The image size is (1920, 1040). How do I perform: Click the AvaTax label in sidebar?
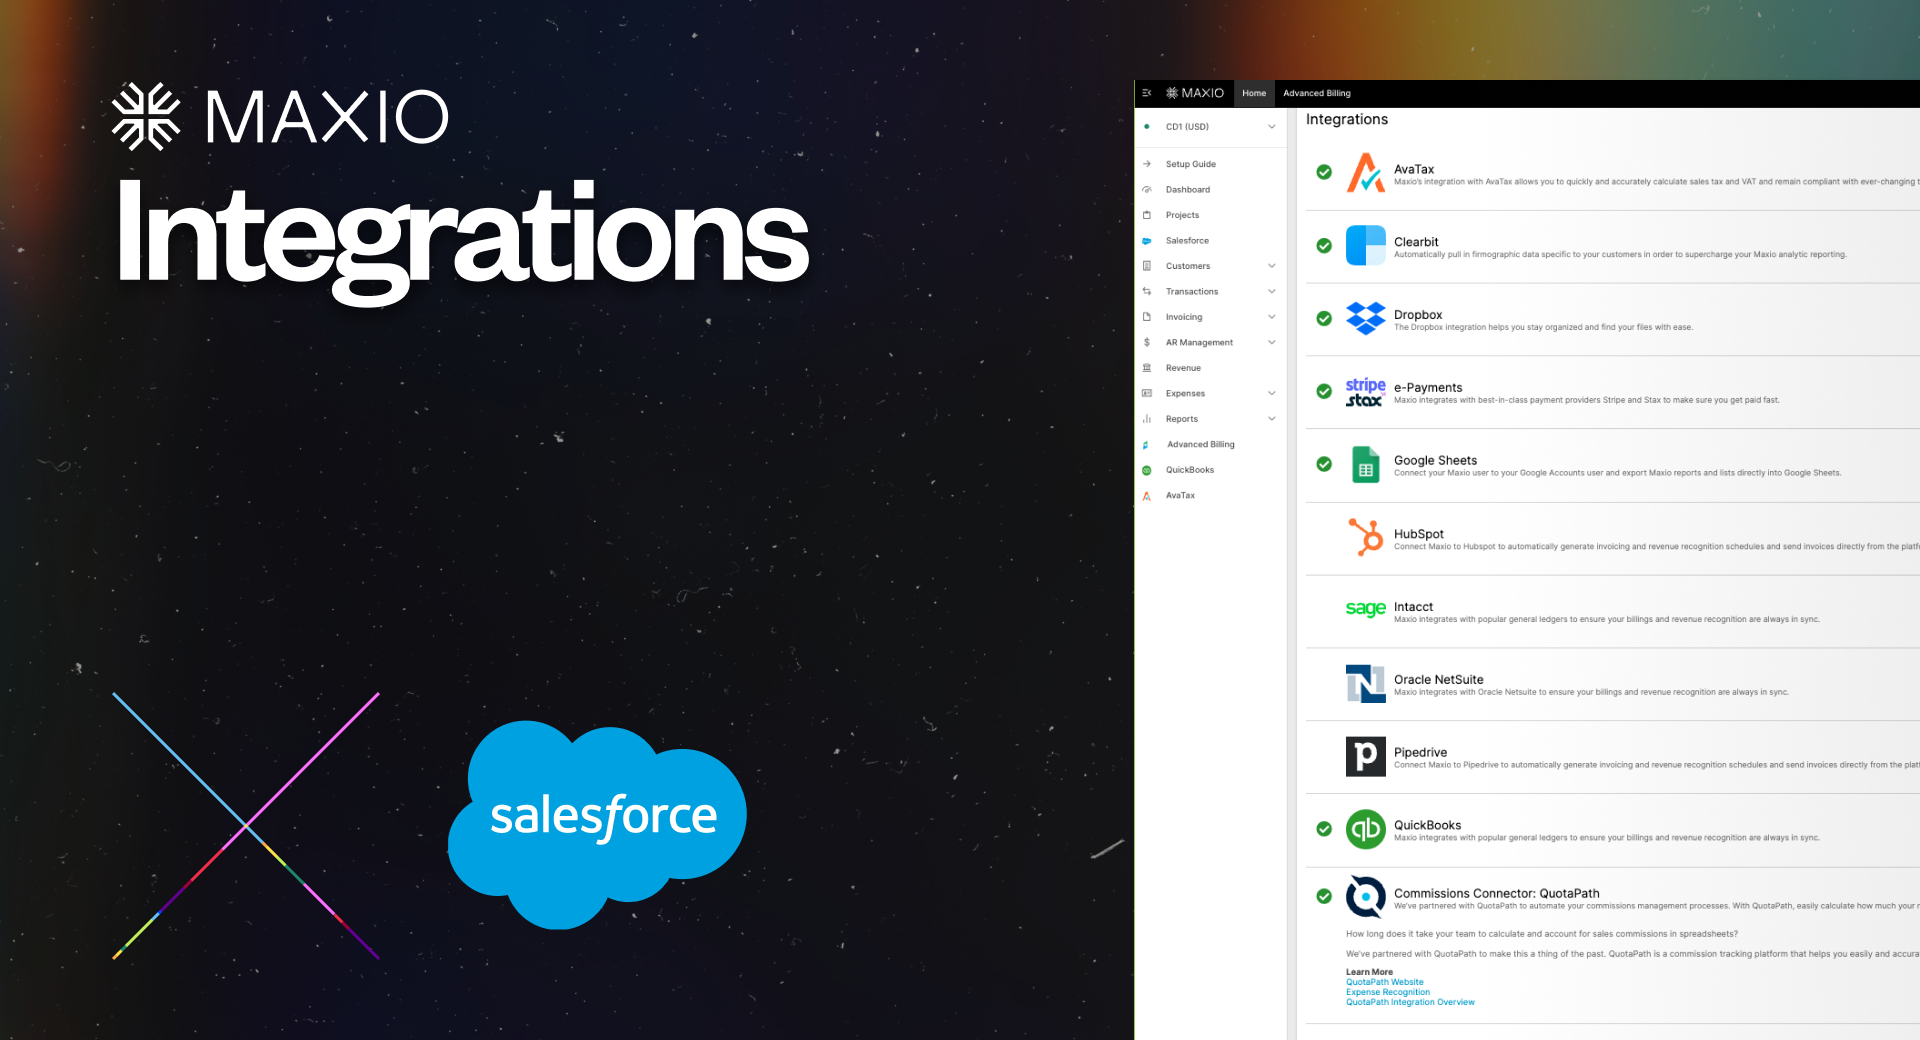(x=1180, y=496)
